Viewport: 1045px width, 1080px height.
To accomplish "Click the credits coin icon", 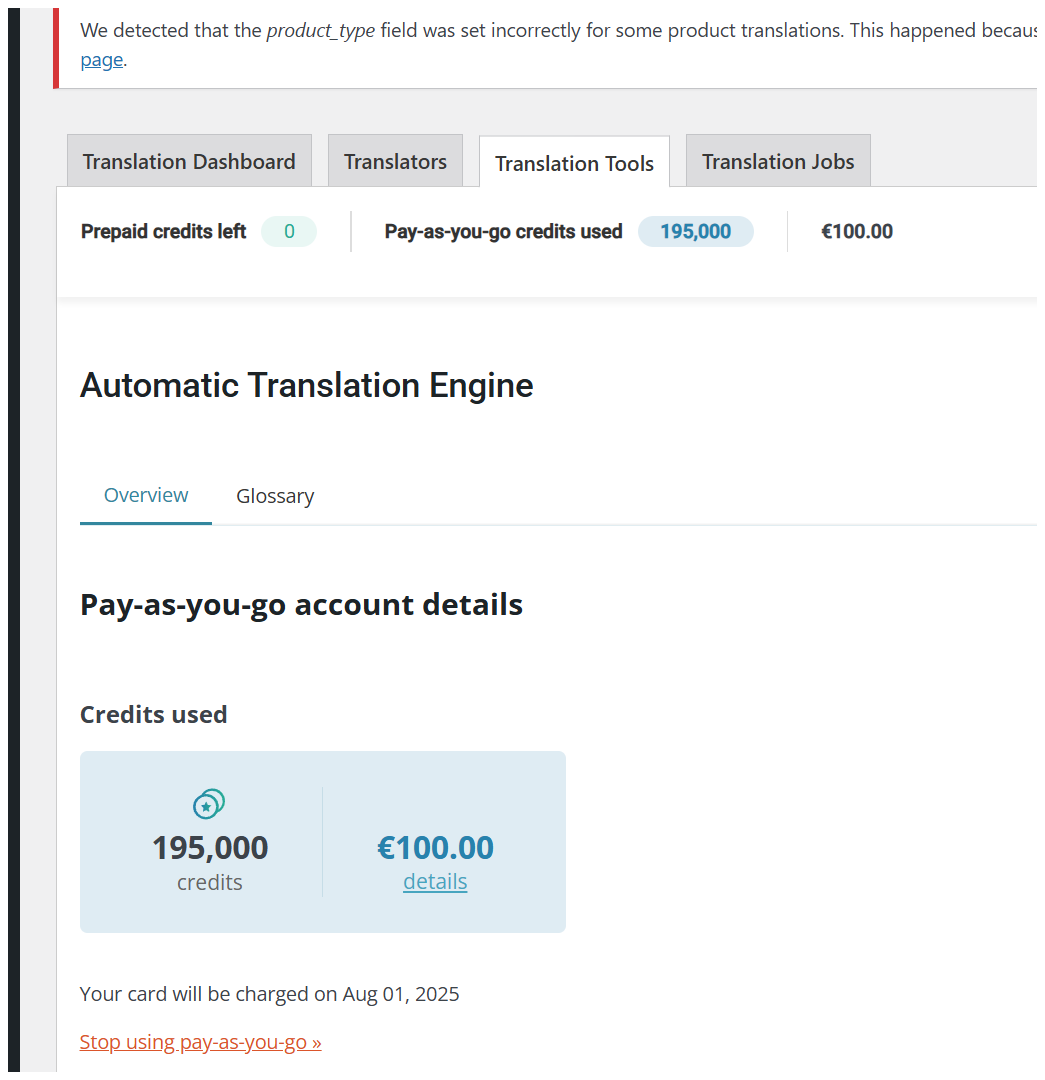I will click(x=209, y=804).
